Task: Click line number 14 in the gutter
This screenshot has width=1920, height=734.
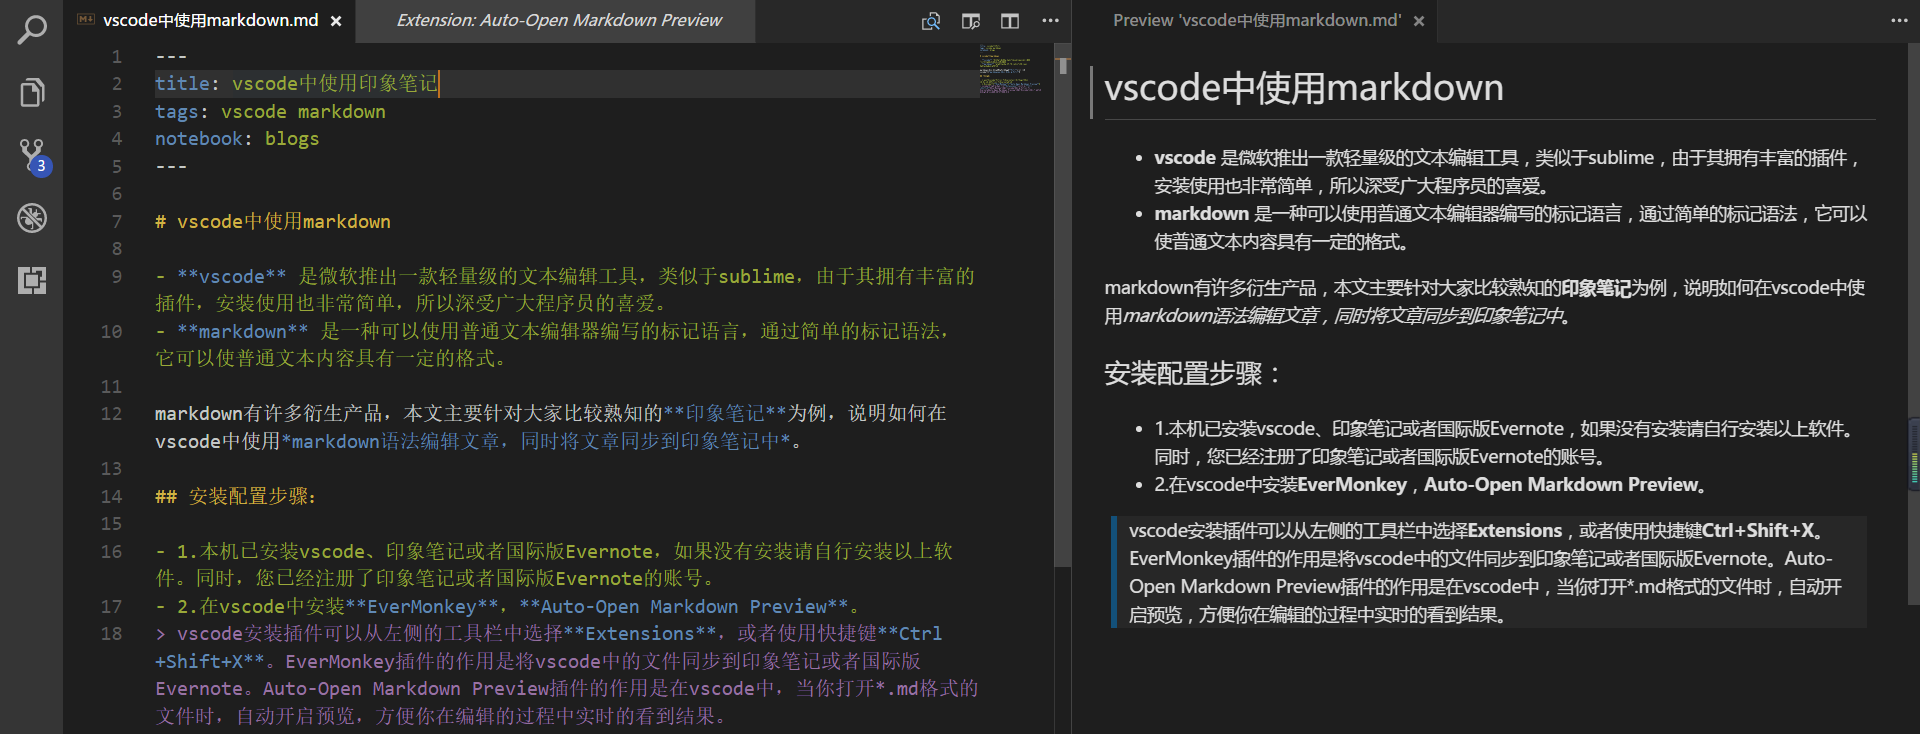Action: click(111, 496)
